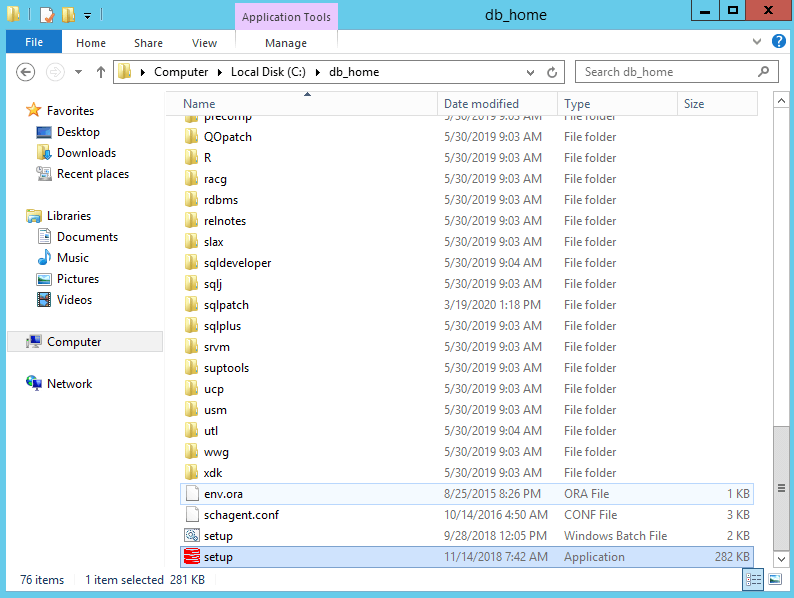Click the Properties quick access icon
This screenshot has width=794, height=598.
pos(47,15)
